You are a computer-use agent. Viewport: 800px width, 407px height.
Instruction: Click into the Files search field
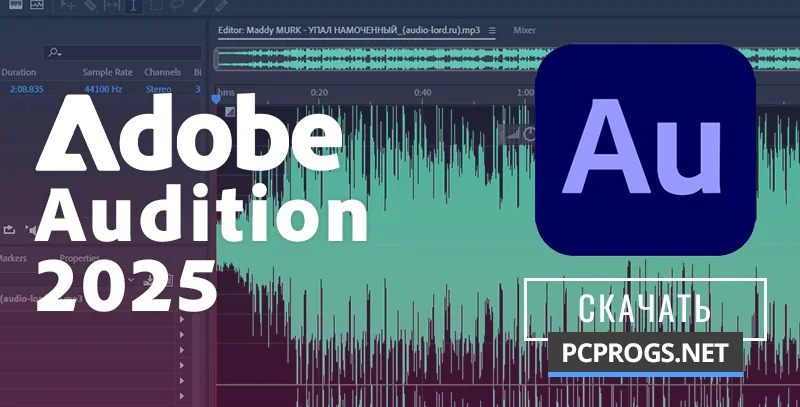[123, 52]
